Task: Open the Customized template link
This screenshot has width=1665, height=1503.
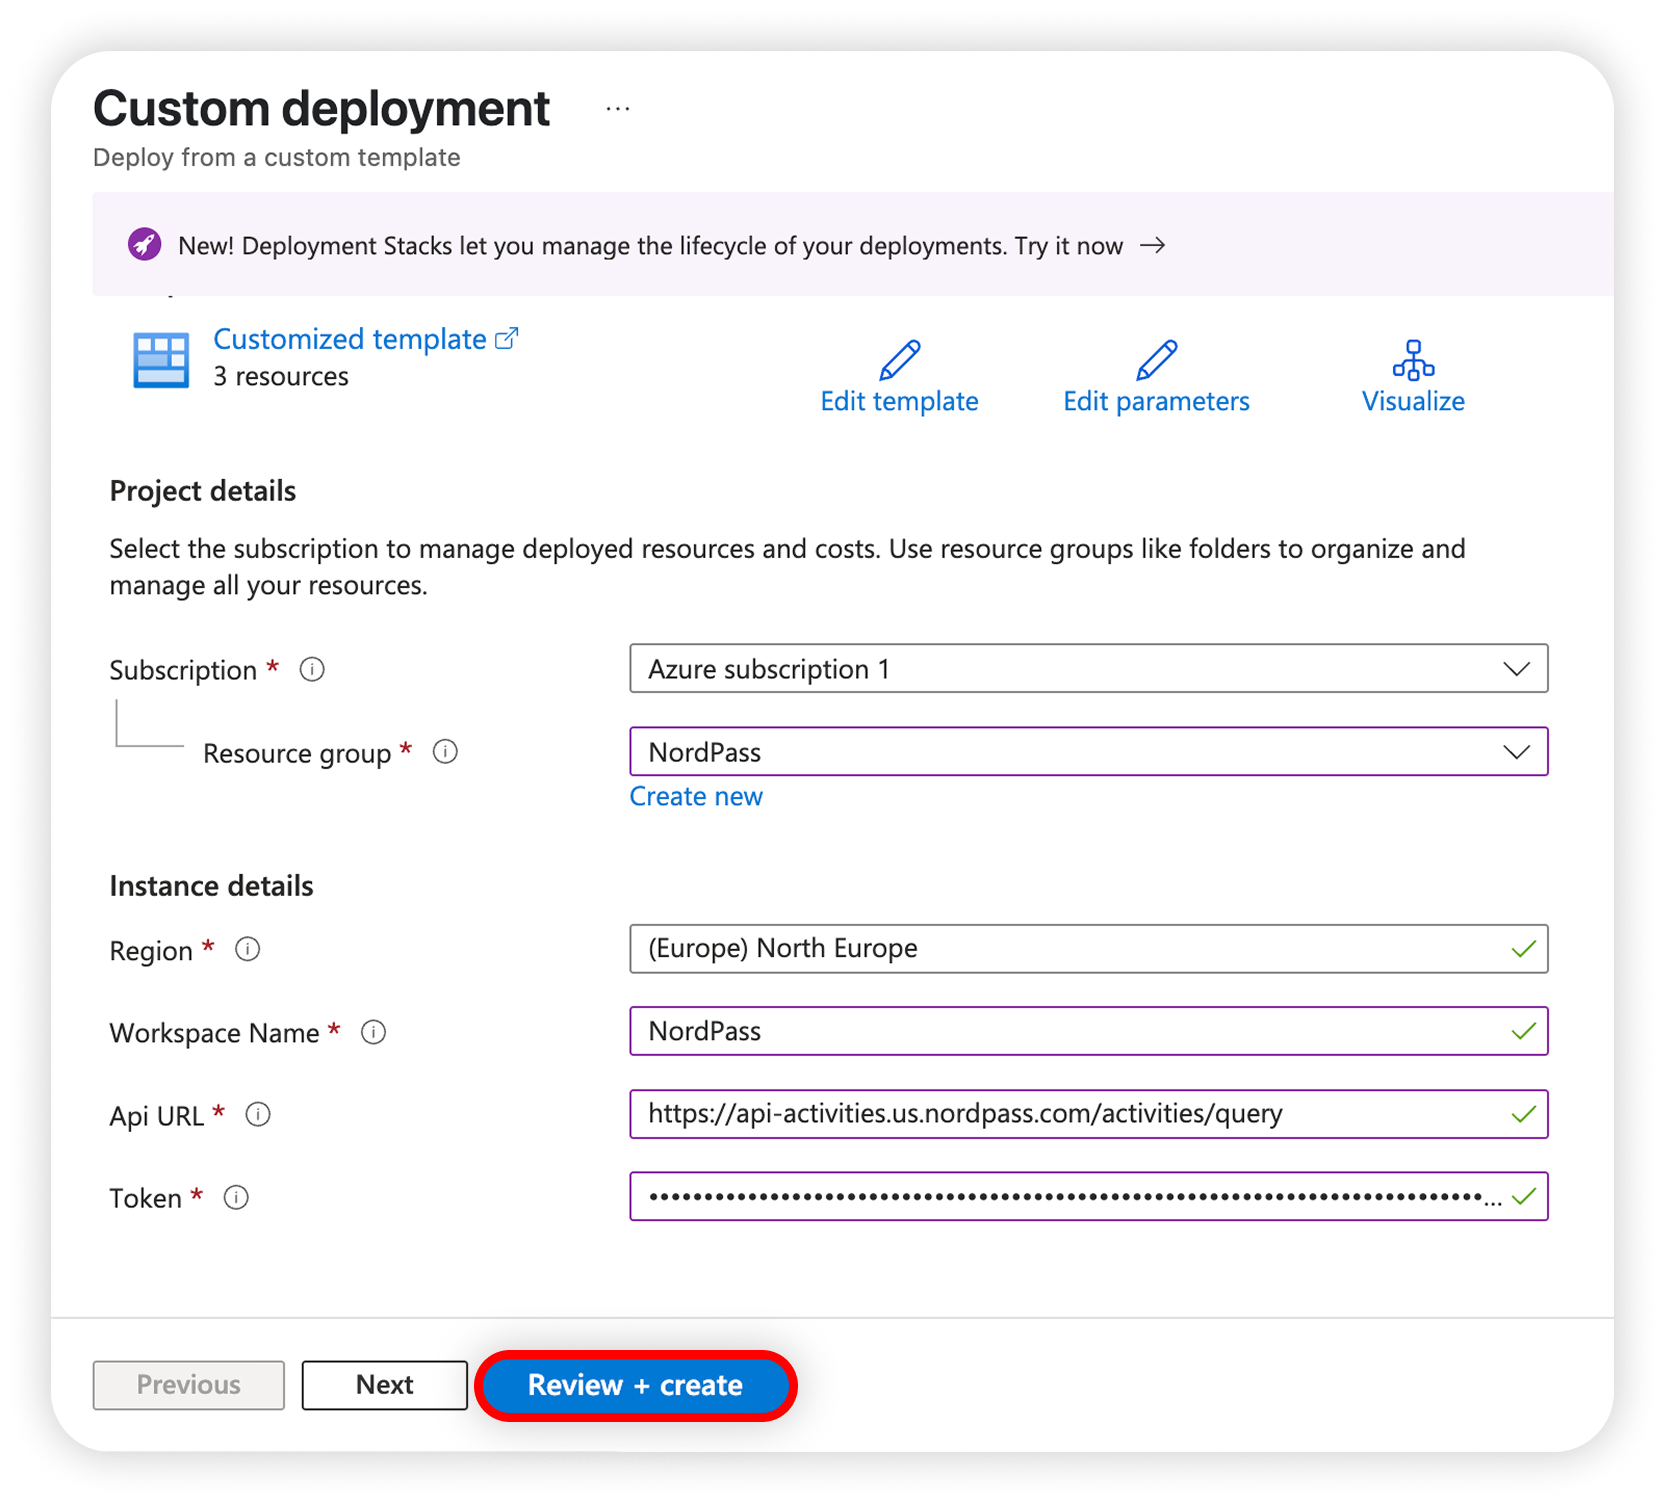Action: [365, 339]
